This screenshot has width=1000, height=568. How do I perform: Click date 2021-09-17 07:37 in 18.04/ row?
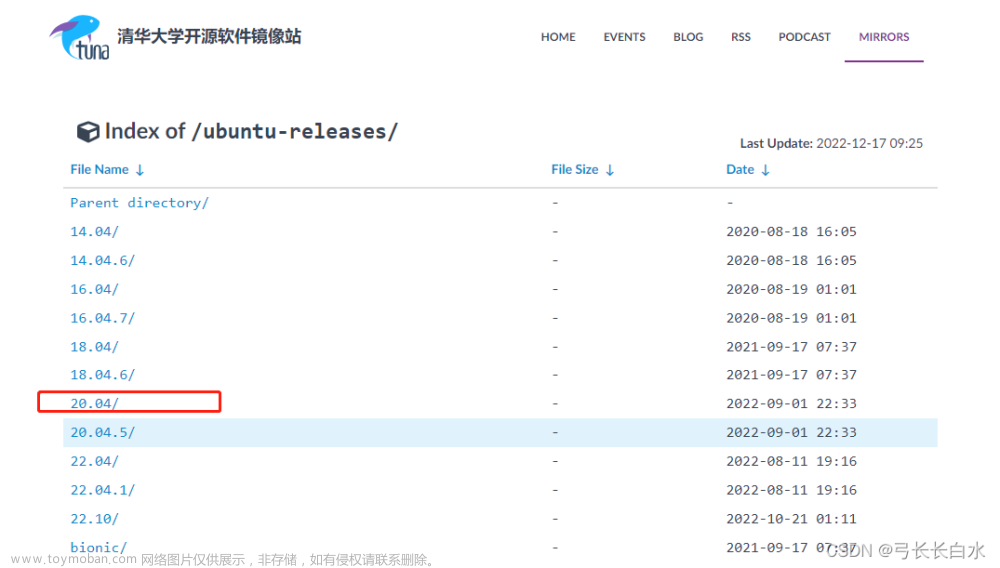tap(791, 347)
